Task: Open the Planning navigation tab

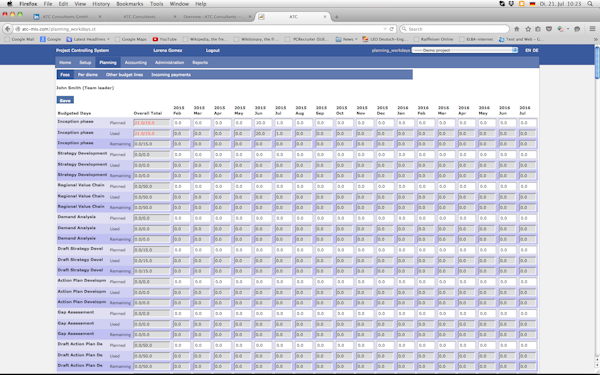Action: point(108,62)
